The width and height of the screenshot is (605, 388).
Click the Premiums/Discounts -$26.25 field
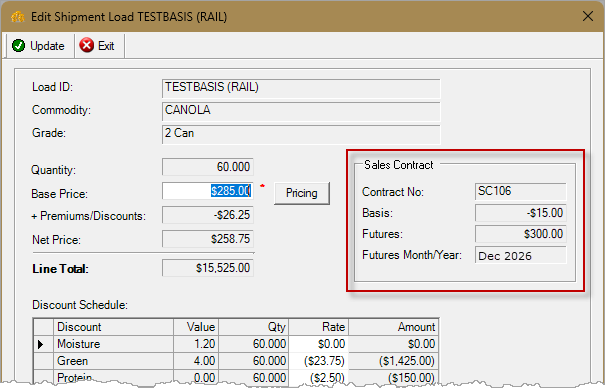click(208, 215)
